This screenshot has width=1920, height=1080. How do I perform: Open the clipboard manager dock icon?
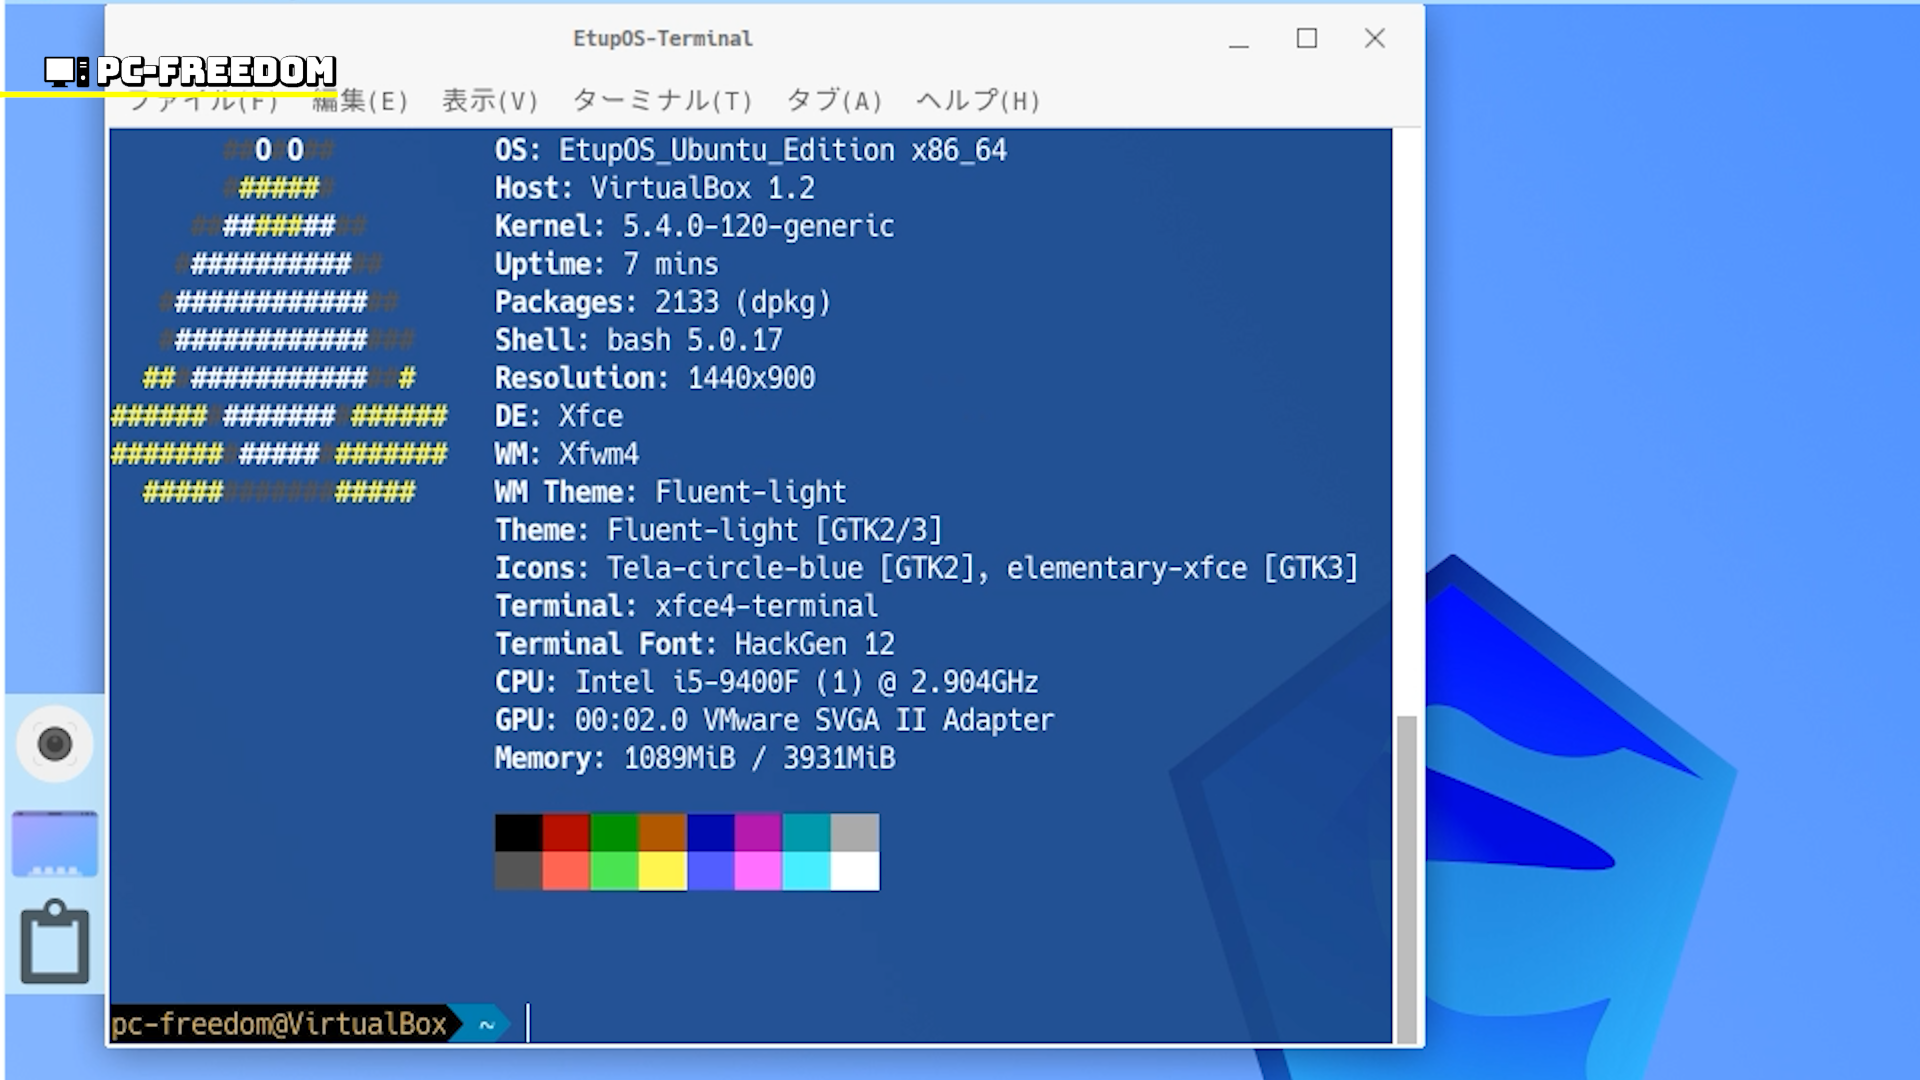click(x=55, y=942)
